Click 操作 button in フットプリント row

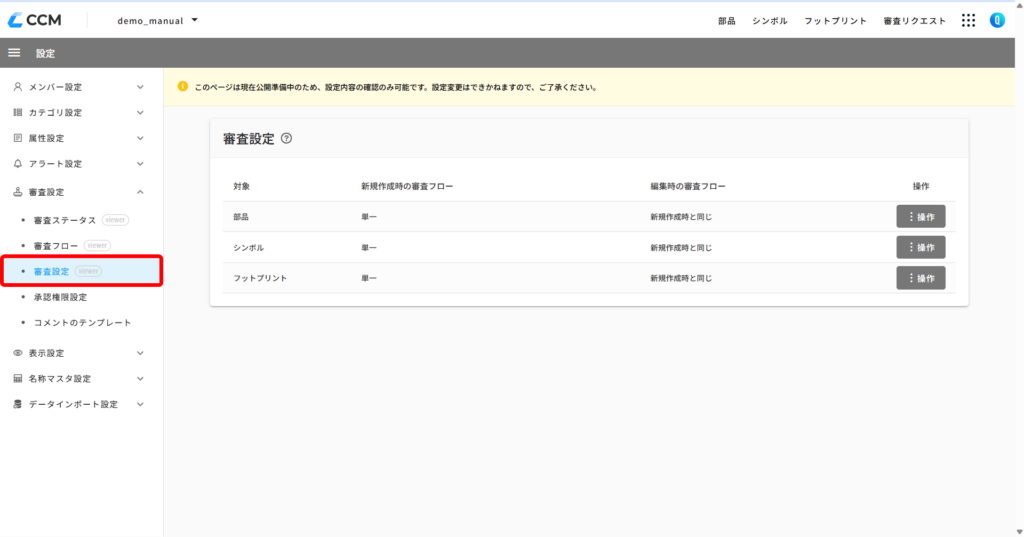(921, 278)
